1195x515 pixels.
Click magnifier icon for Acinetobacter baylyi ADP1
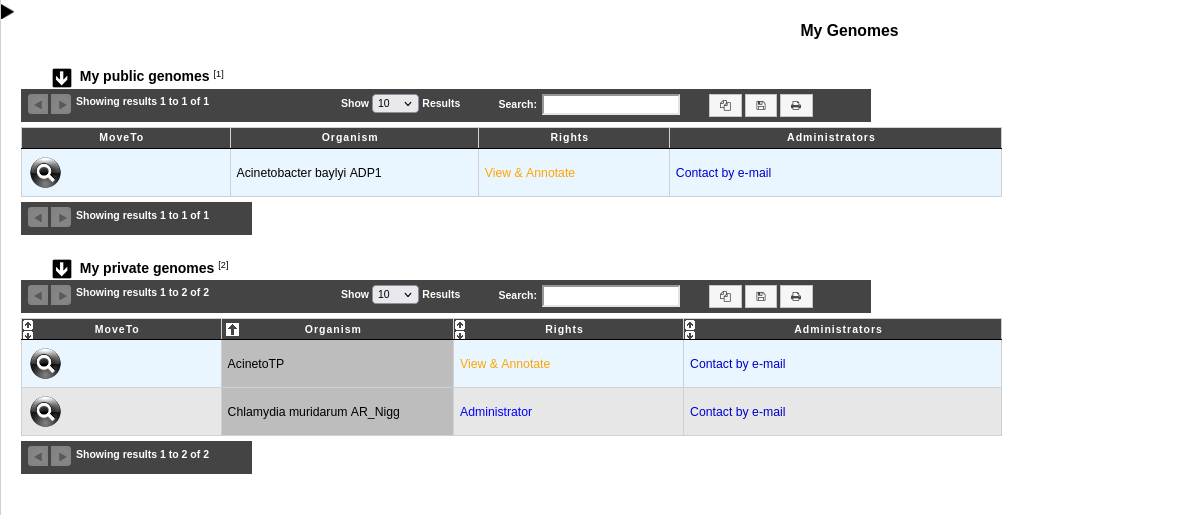click(45, 173)
